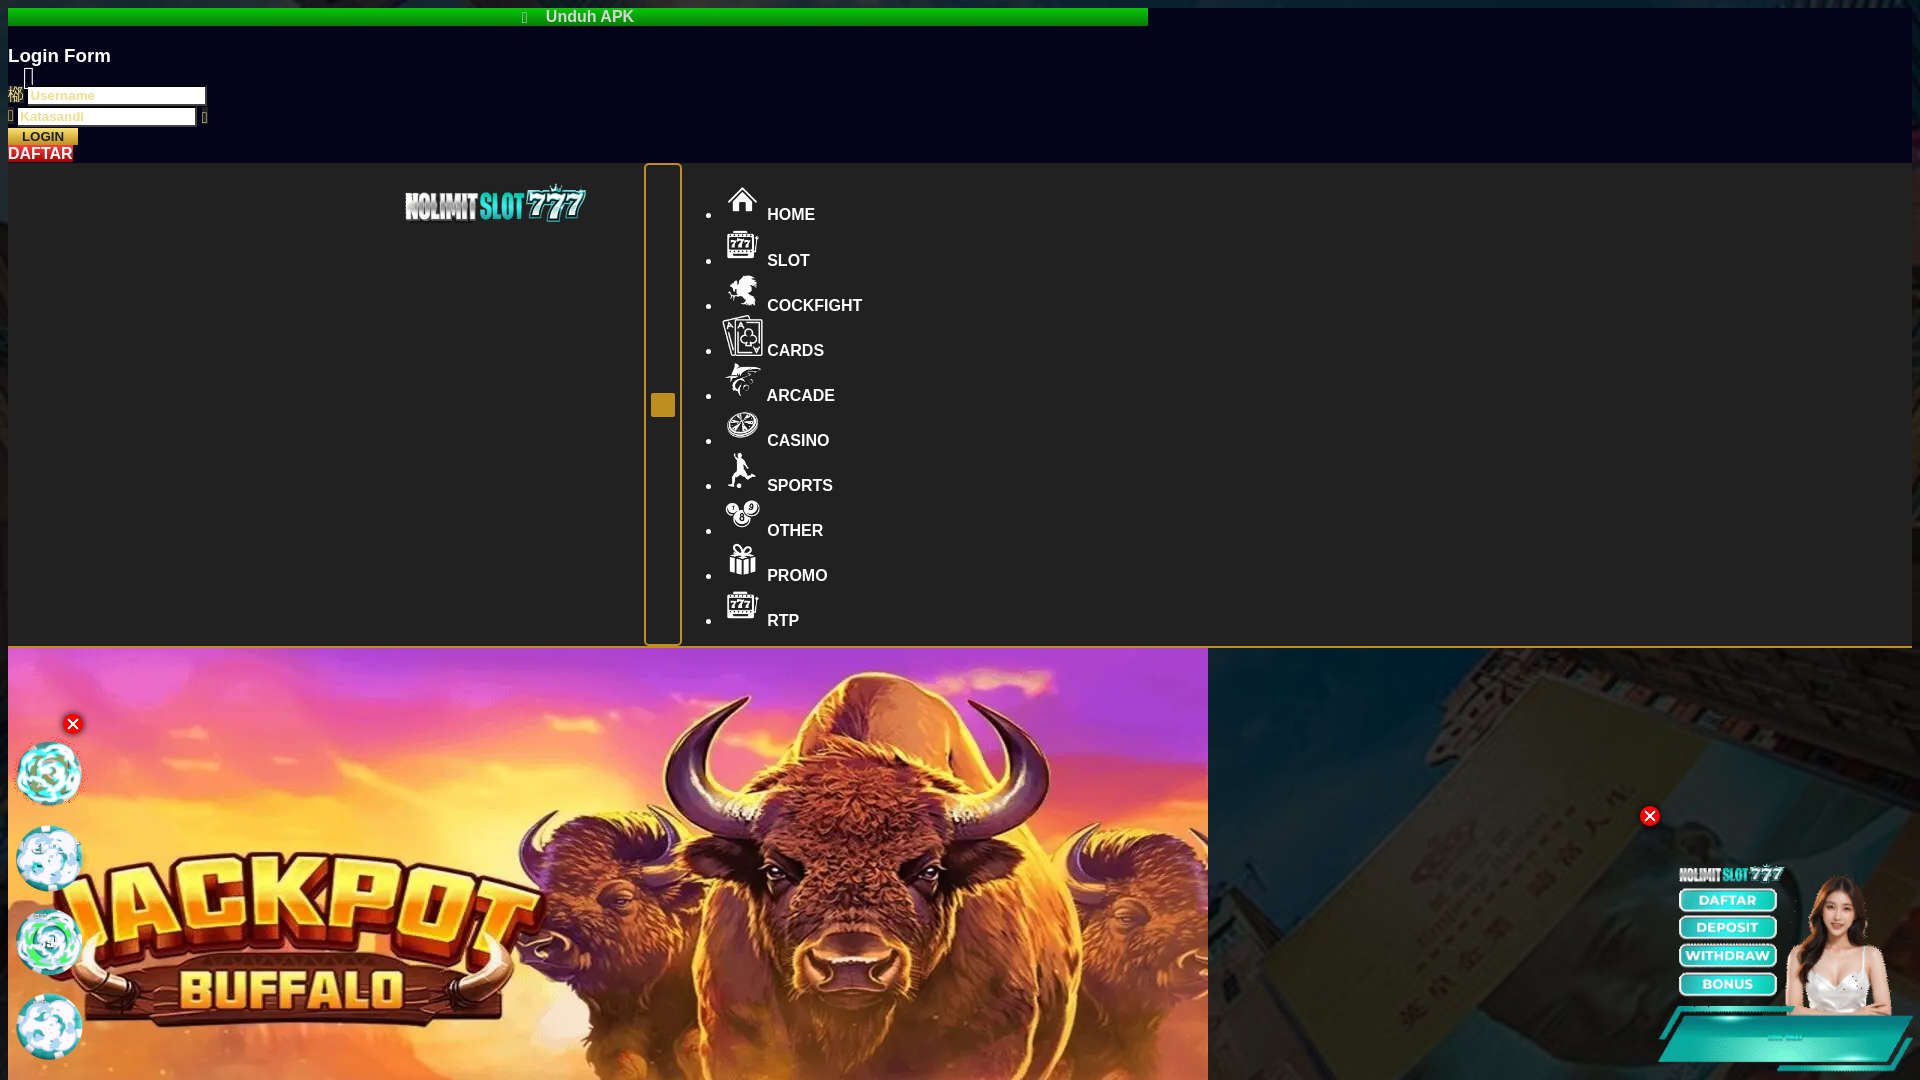The image size is (1920, 1080).
Task: Click the glowing chip icon under left close
Action: pyautogui.click(x=49, y=774)
